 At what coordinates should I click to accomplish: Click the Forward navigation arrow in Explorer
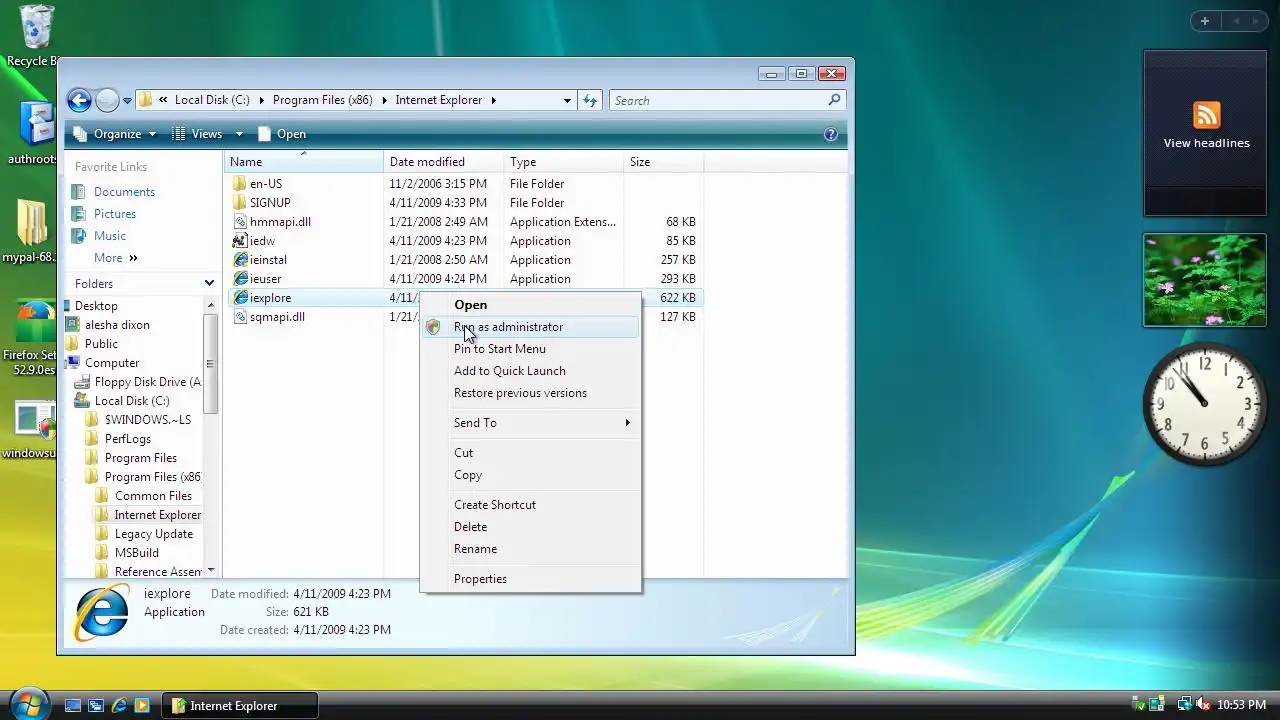[x=107, y=100]
